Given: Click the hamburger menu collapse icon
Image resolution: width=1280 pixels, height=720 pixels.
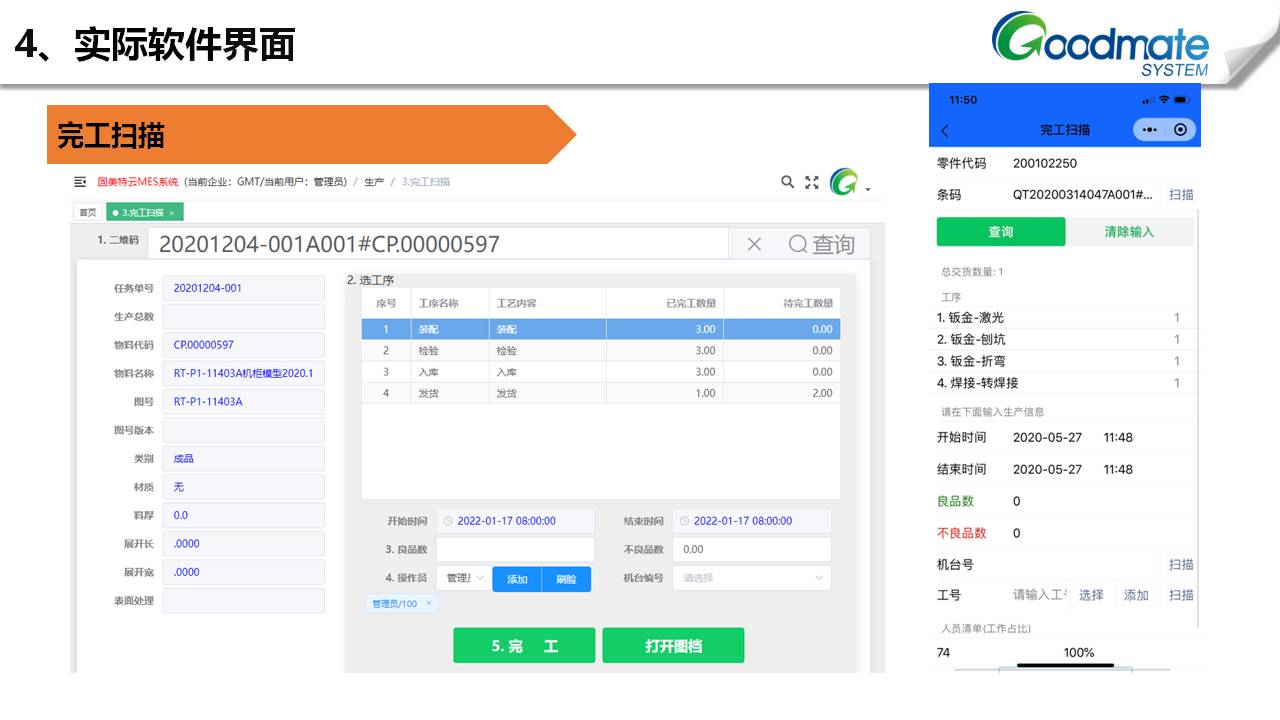Looking at the screenshot, I should 80,182.
